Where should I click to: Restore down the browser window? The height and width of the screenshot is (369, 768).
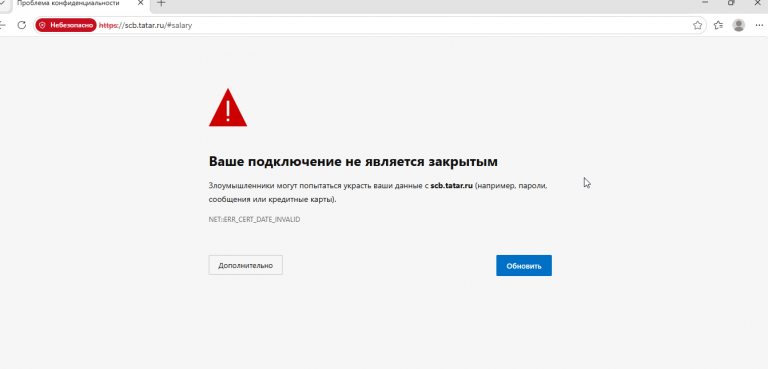[731, 3]
